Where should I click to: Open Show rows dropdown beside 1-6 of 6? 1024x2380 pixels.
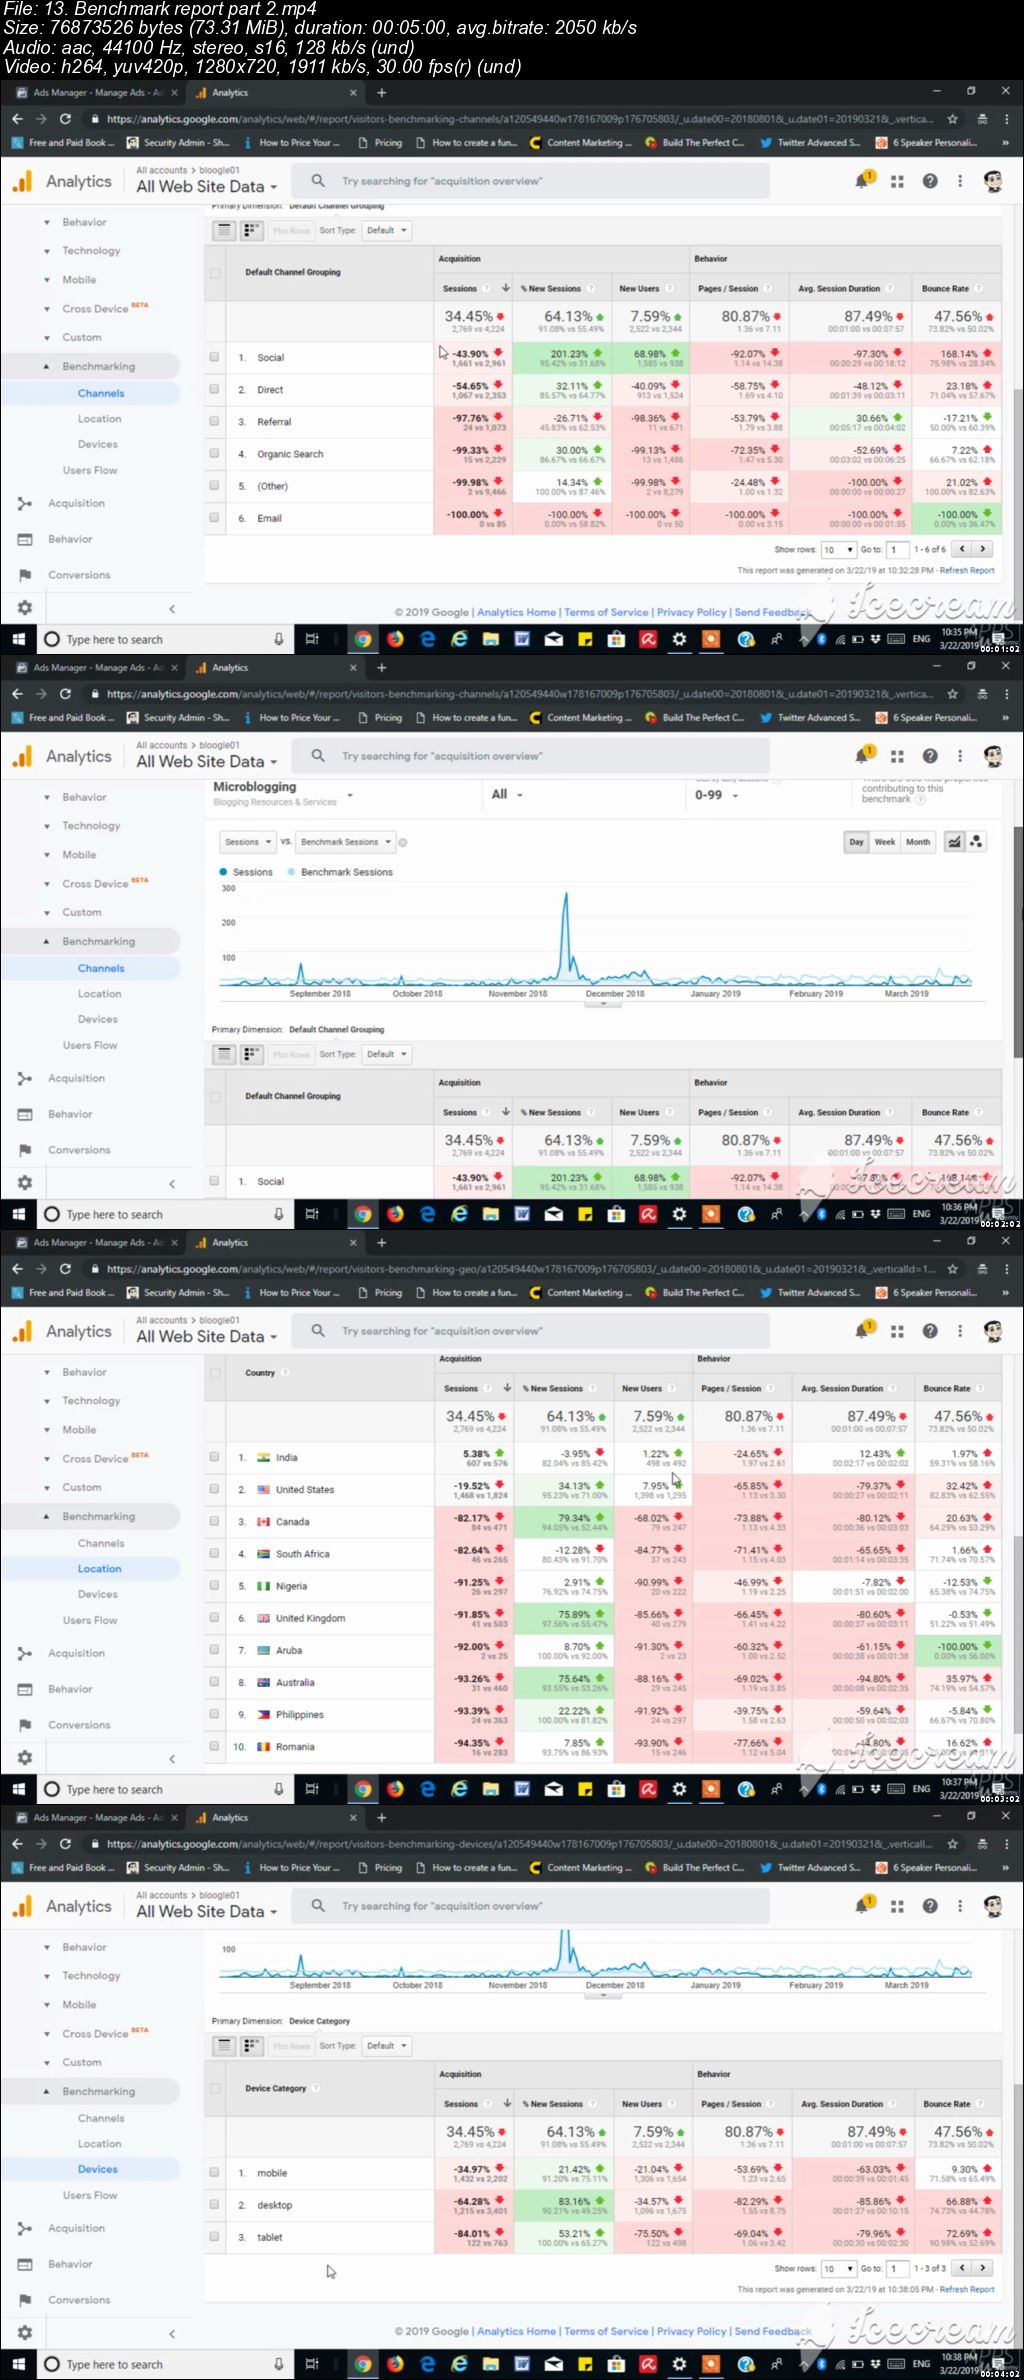[838, 549]
